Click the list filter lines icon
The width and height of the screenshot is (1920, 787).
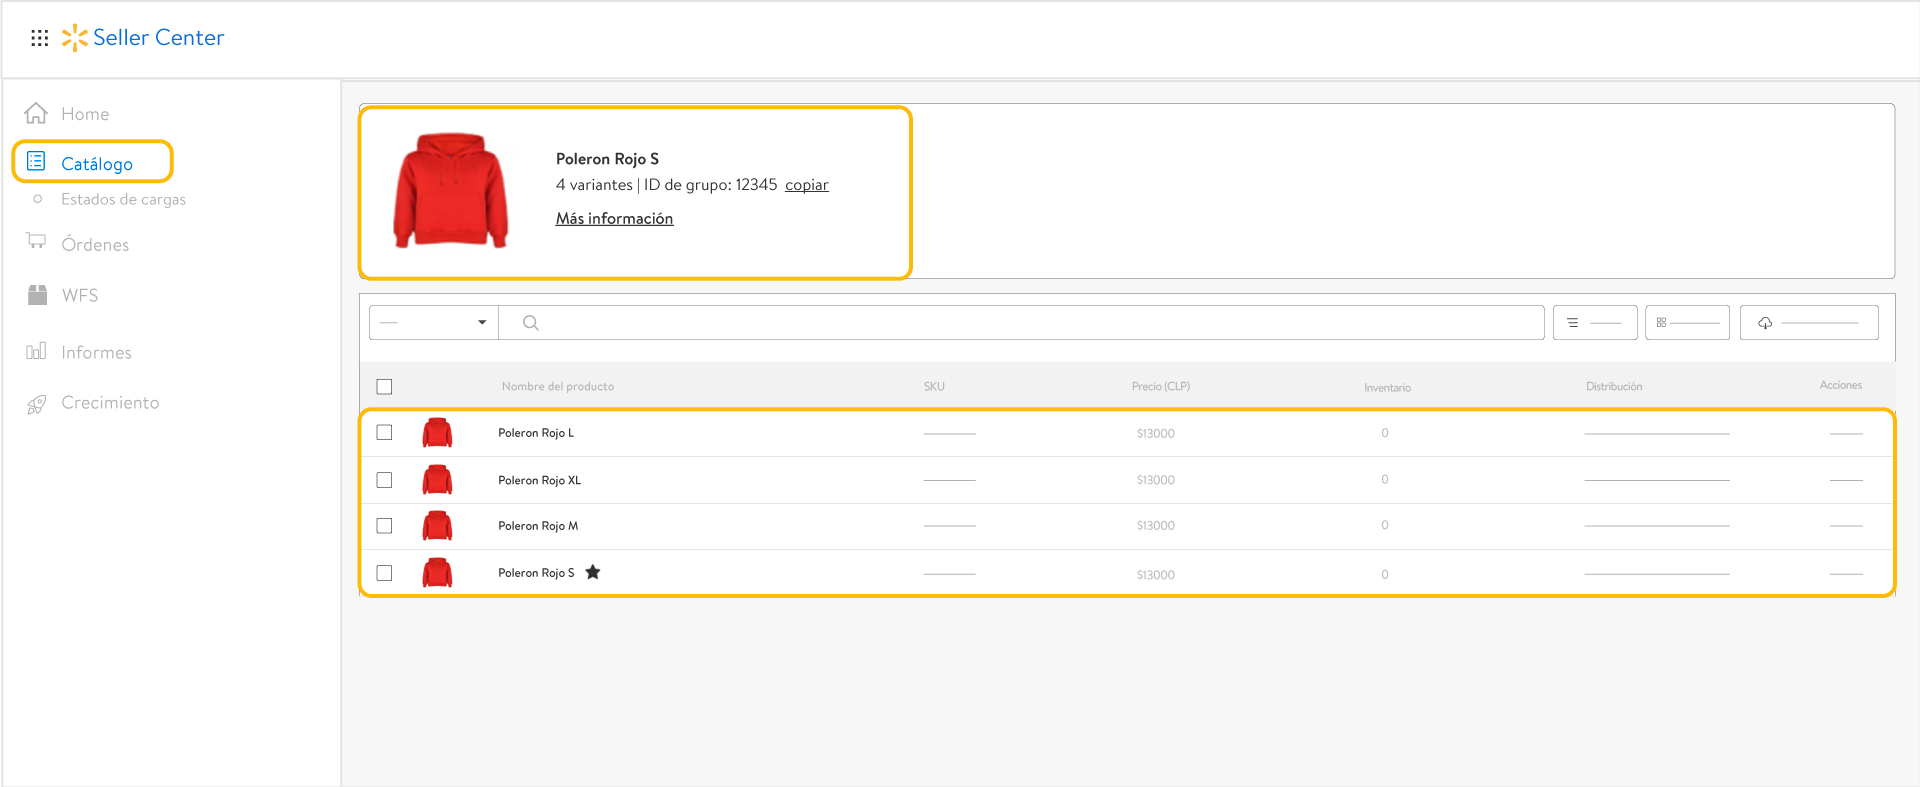1573,323
